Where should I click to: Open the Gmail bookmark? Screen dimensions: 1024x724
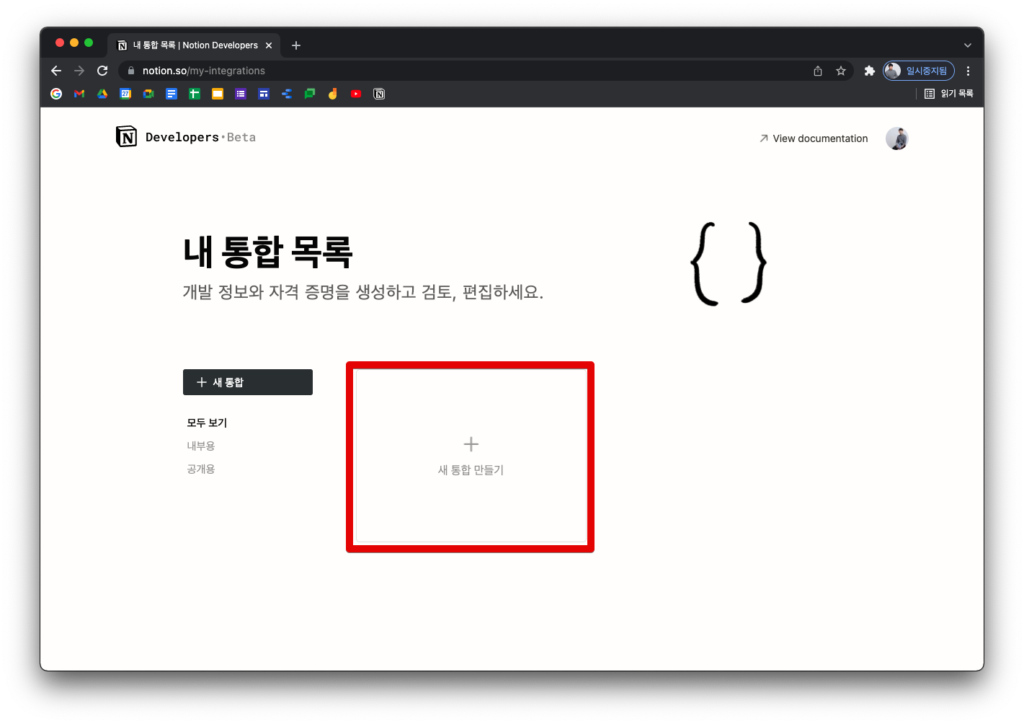coord(79,93)
